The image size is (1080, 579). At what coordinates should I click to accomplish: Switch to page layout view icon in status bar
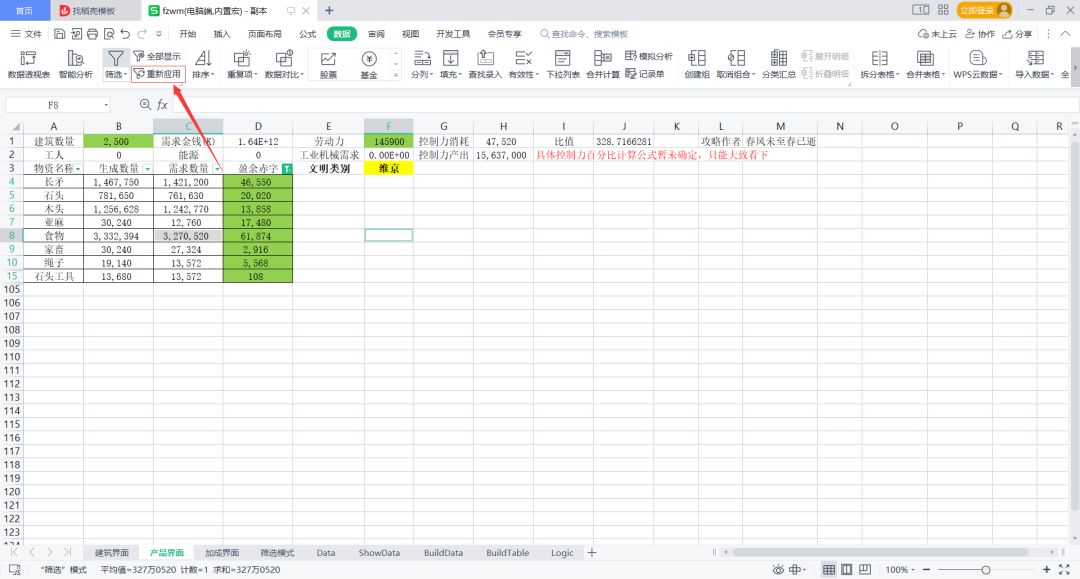click(847, 569)
